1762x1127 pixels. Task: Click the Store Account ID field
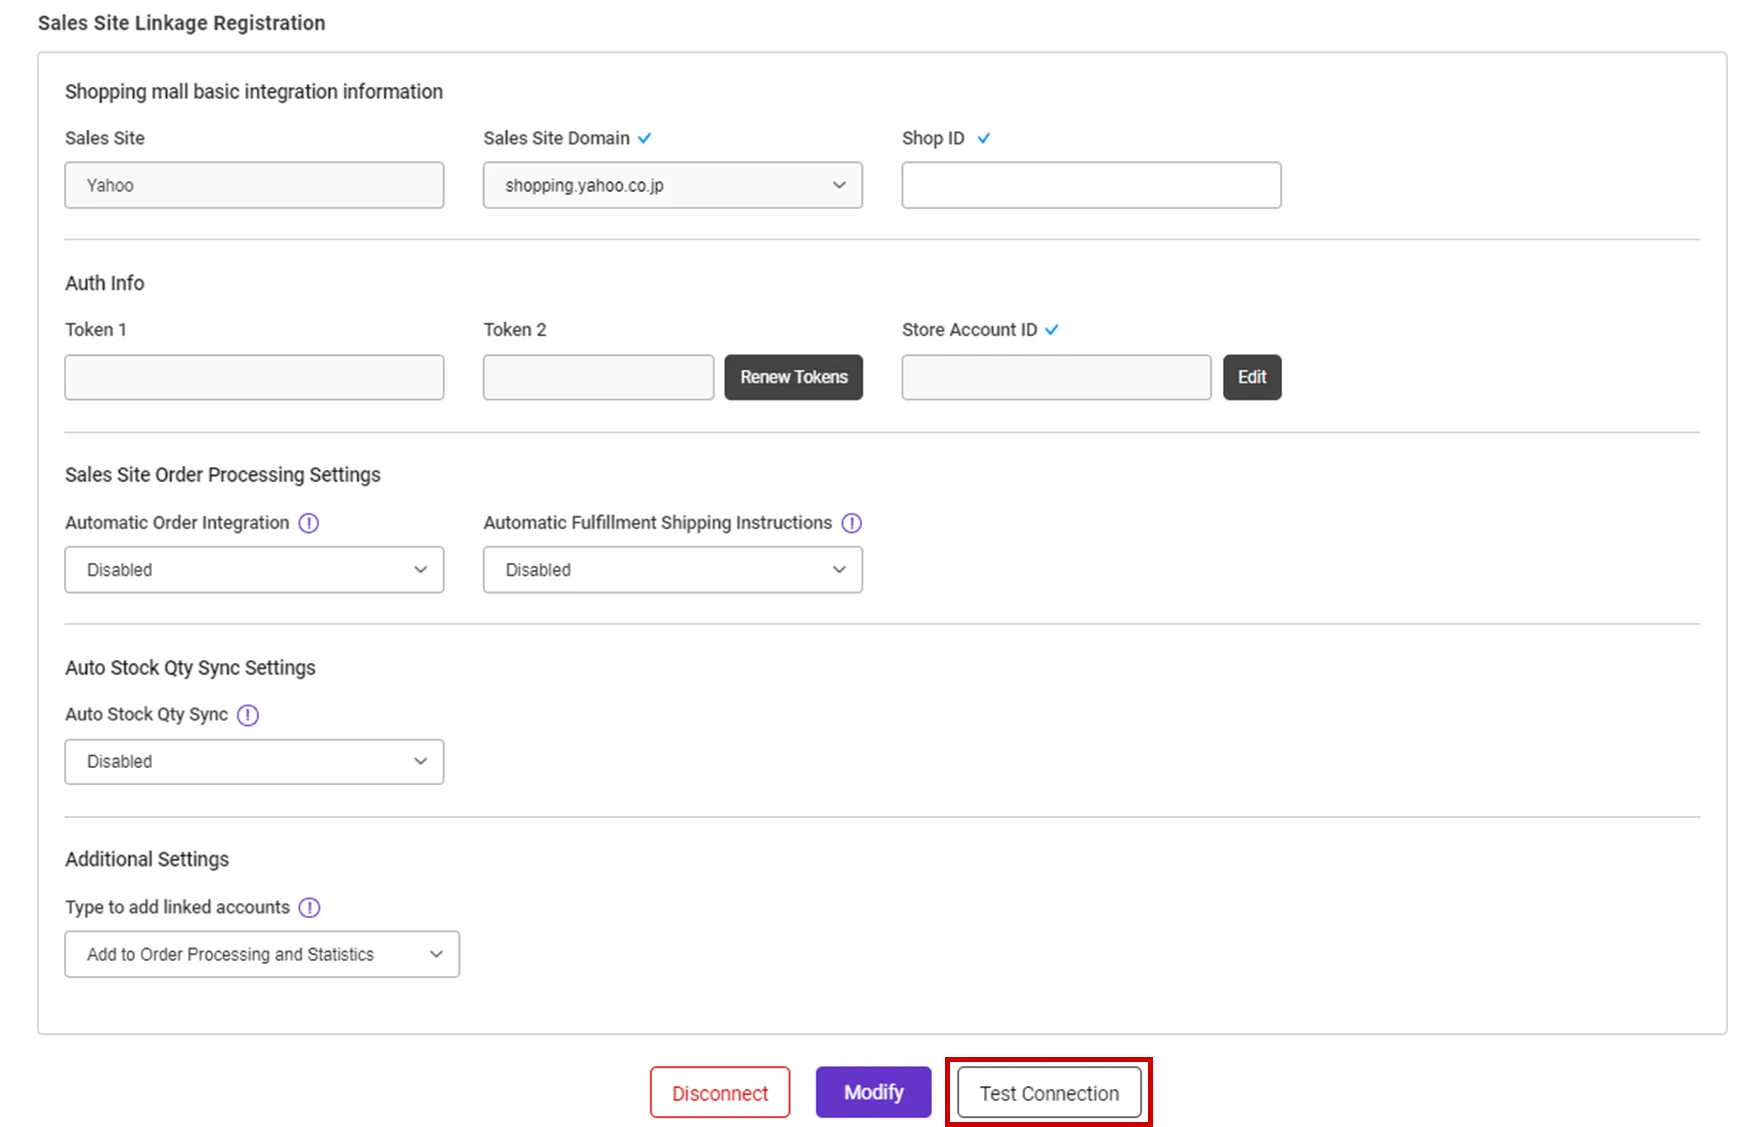pyautogui.click(x=1056, y=377)
